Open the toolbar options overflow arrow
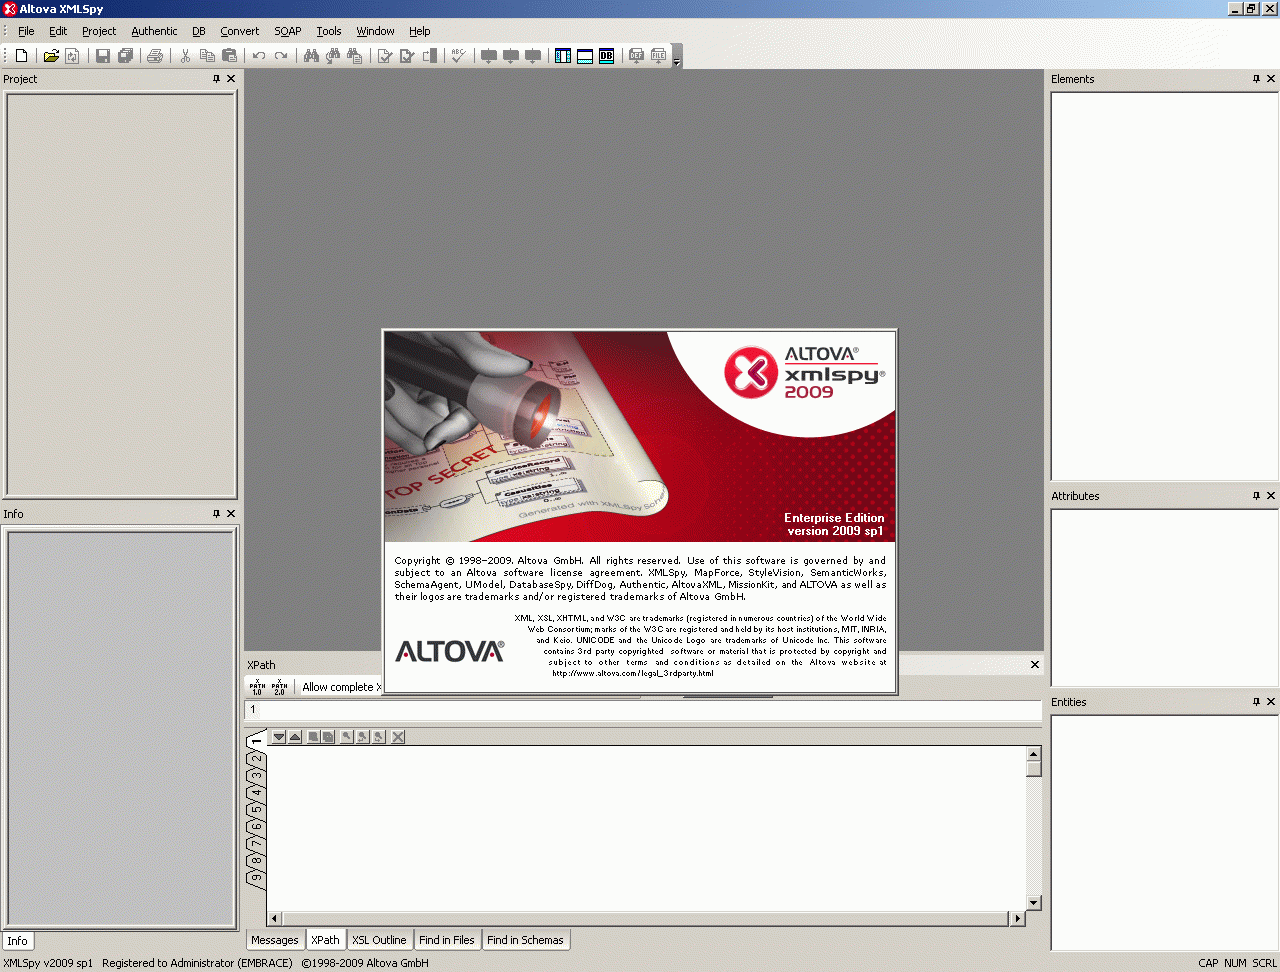Viewport: 1280px width, 972px height. pos(677,57)
